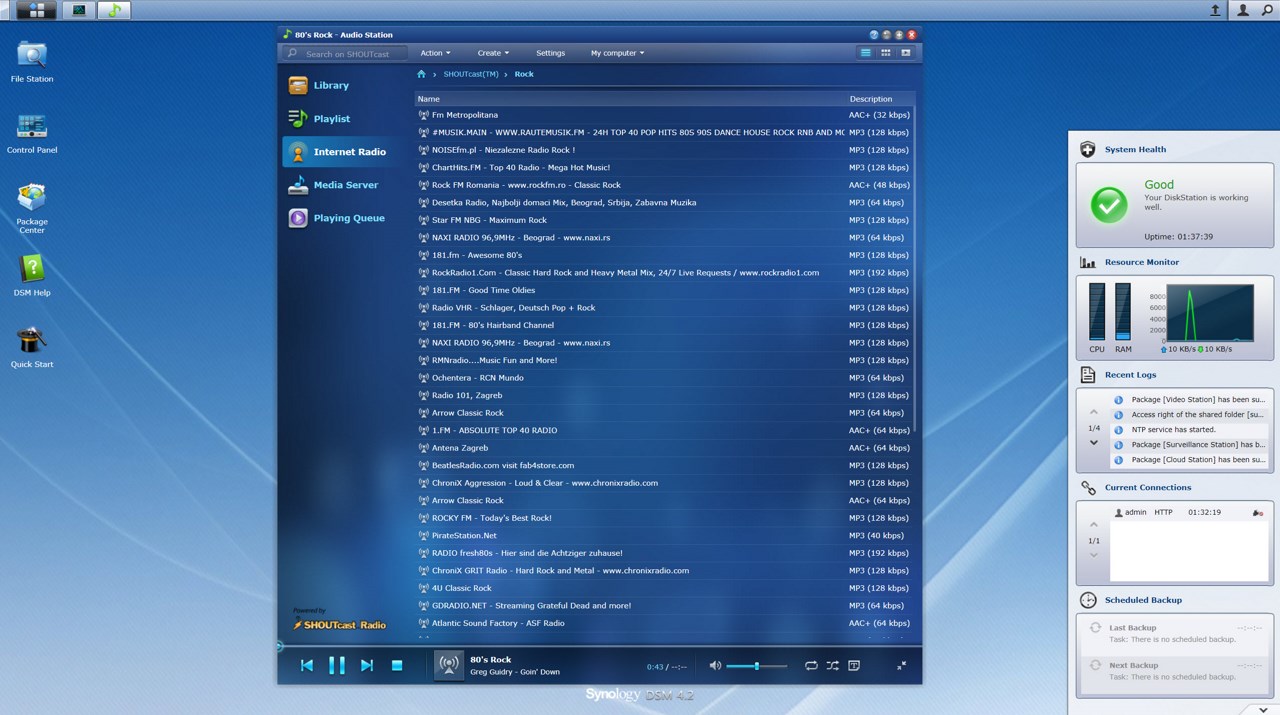Screen dimensions: 1280x715
Task: Switch to thumbnail grid view mode
Action: [x=886, y=53]
